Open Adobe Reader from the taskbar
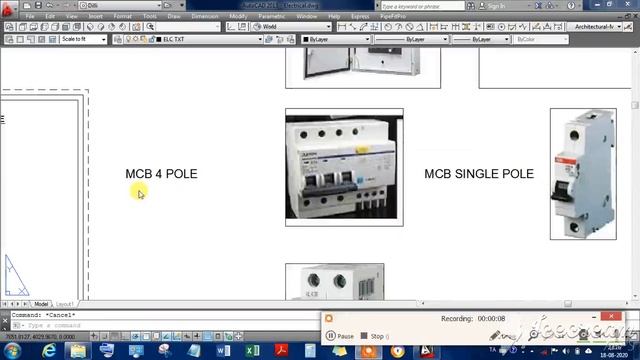Viewport: 640px width, 360px height. pos(281,351)
